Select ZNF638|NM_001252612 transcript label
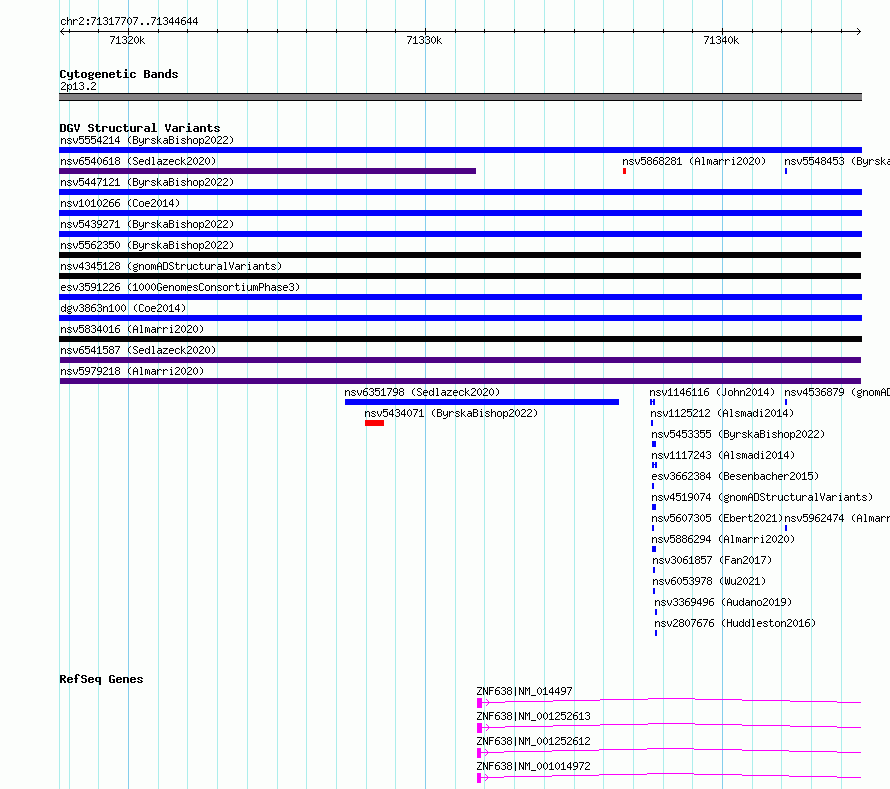This screenshot has height=789, width=890. coord(534,741)
